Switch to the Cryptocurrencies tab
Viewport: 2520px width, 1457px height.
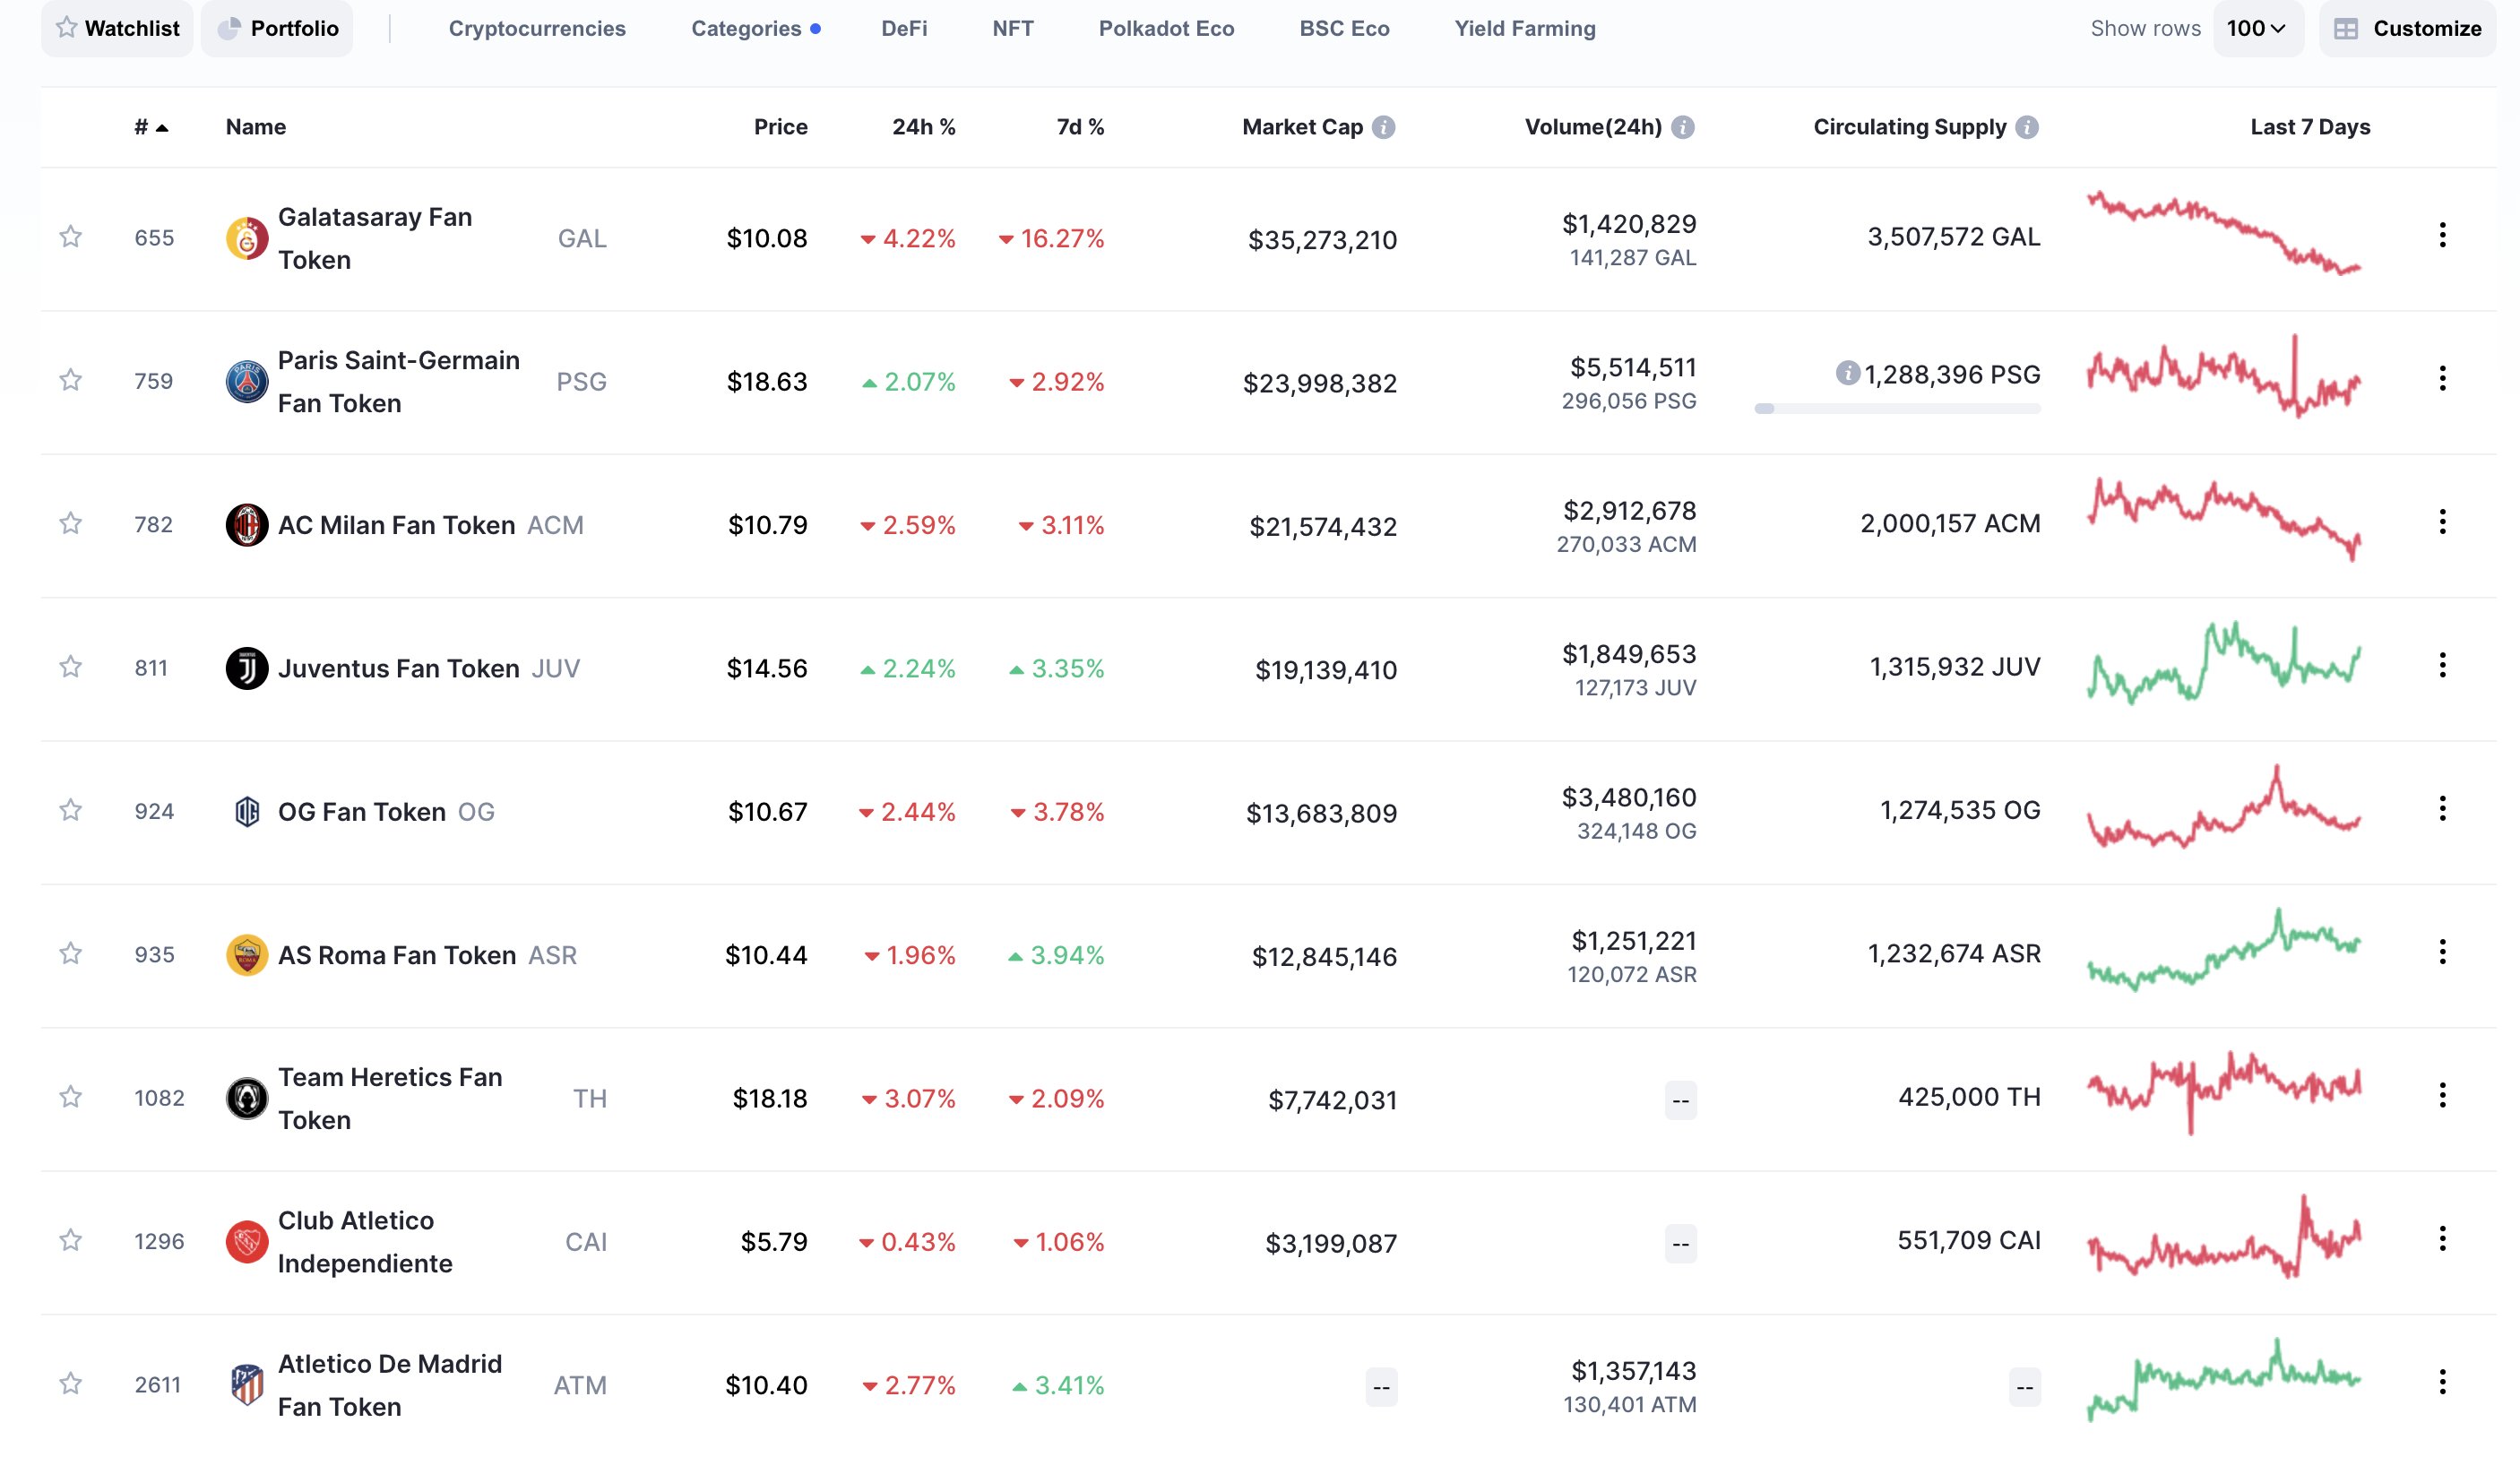click(537, 28)
